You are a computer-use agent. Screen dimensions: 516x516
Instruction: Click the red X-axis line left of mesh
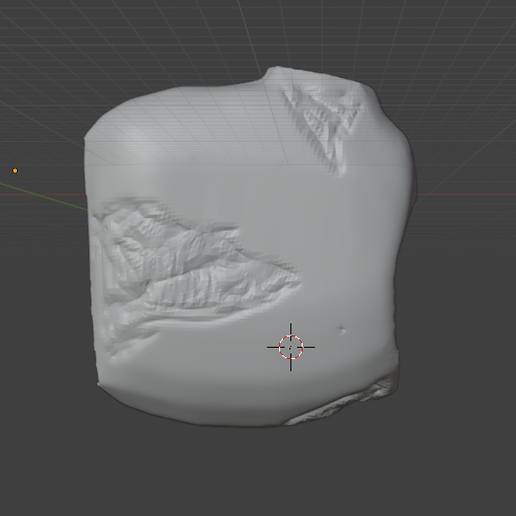[43, 194]
